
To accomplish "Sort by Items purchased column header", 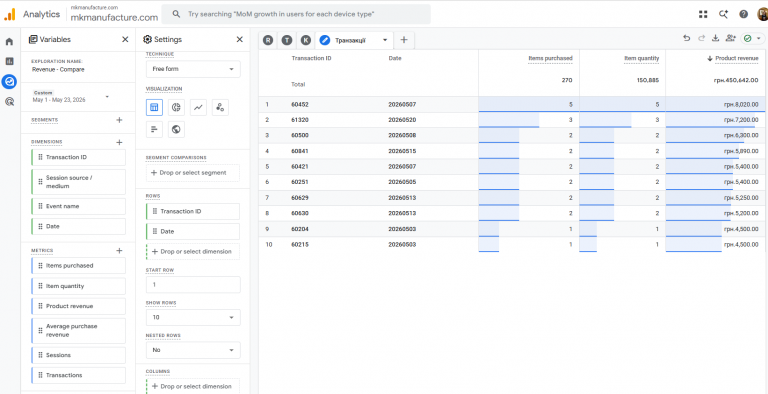I will coord(550,58).
